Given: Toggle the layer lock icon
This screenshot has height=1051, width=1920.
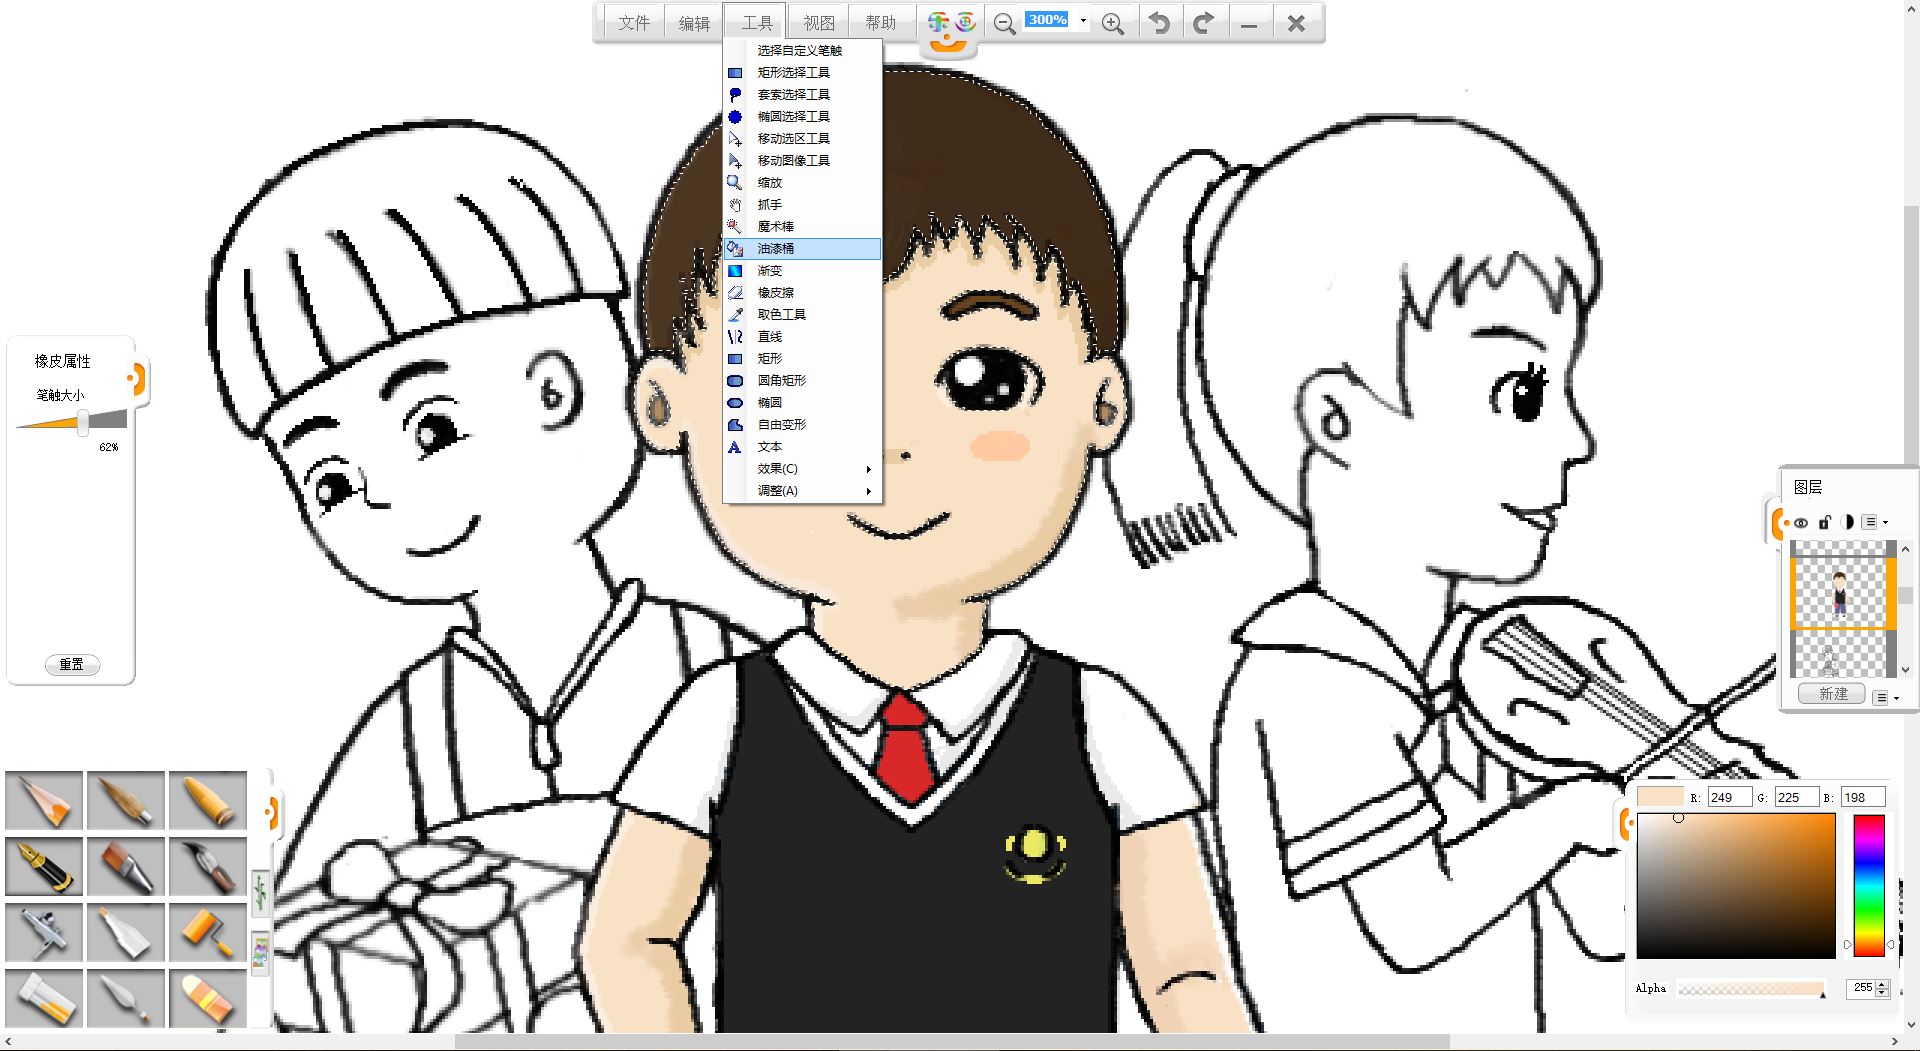Looking at the screenshot, I should click(x=1824, y=522).
